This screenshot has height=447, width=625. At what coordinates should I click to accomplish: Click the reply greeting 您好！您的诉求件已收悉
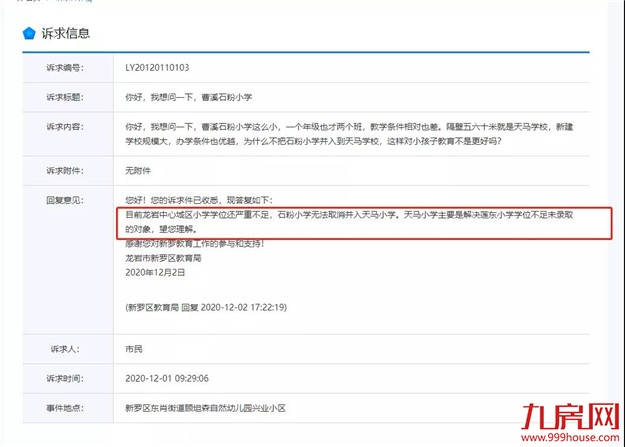point(199,200)
